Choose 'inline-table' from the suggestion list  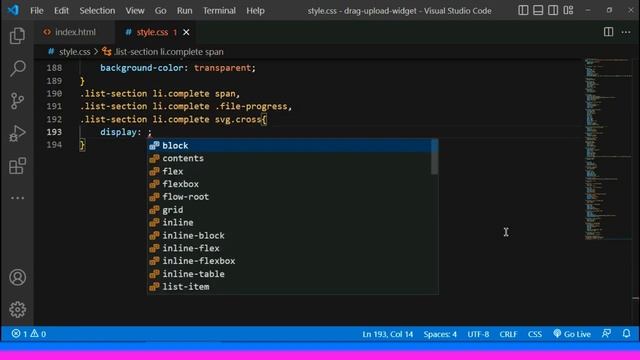[x=289, y=274]
